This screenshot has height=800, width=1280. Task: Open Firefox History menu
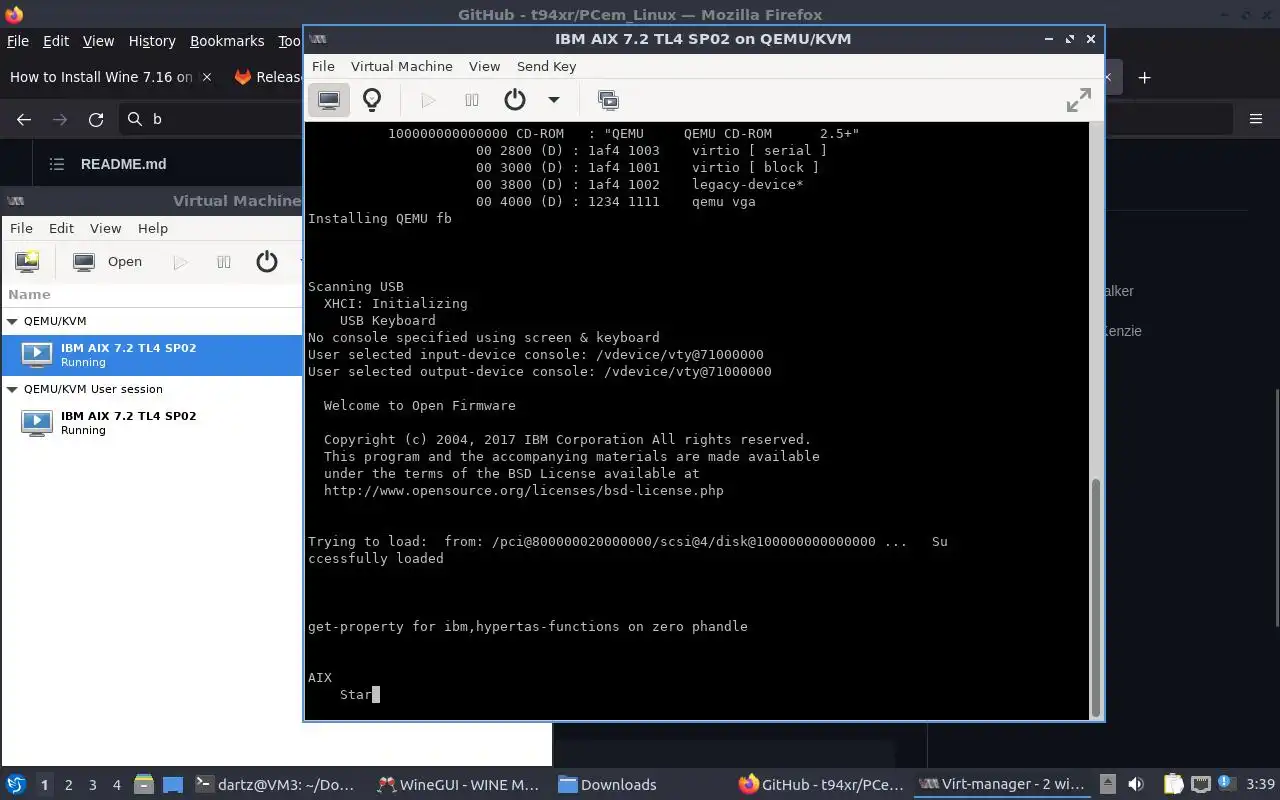pyautogui.click(x=152, y=41)
